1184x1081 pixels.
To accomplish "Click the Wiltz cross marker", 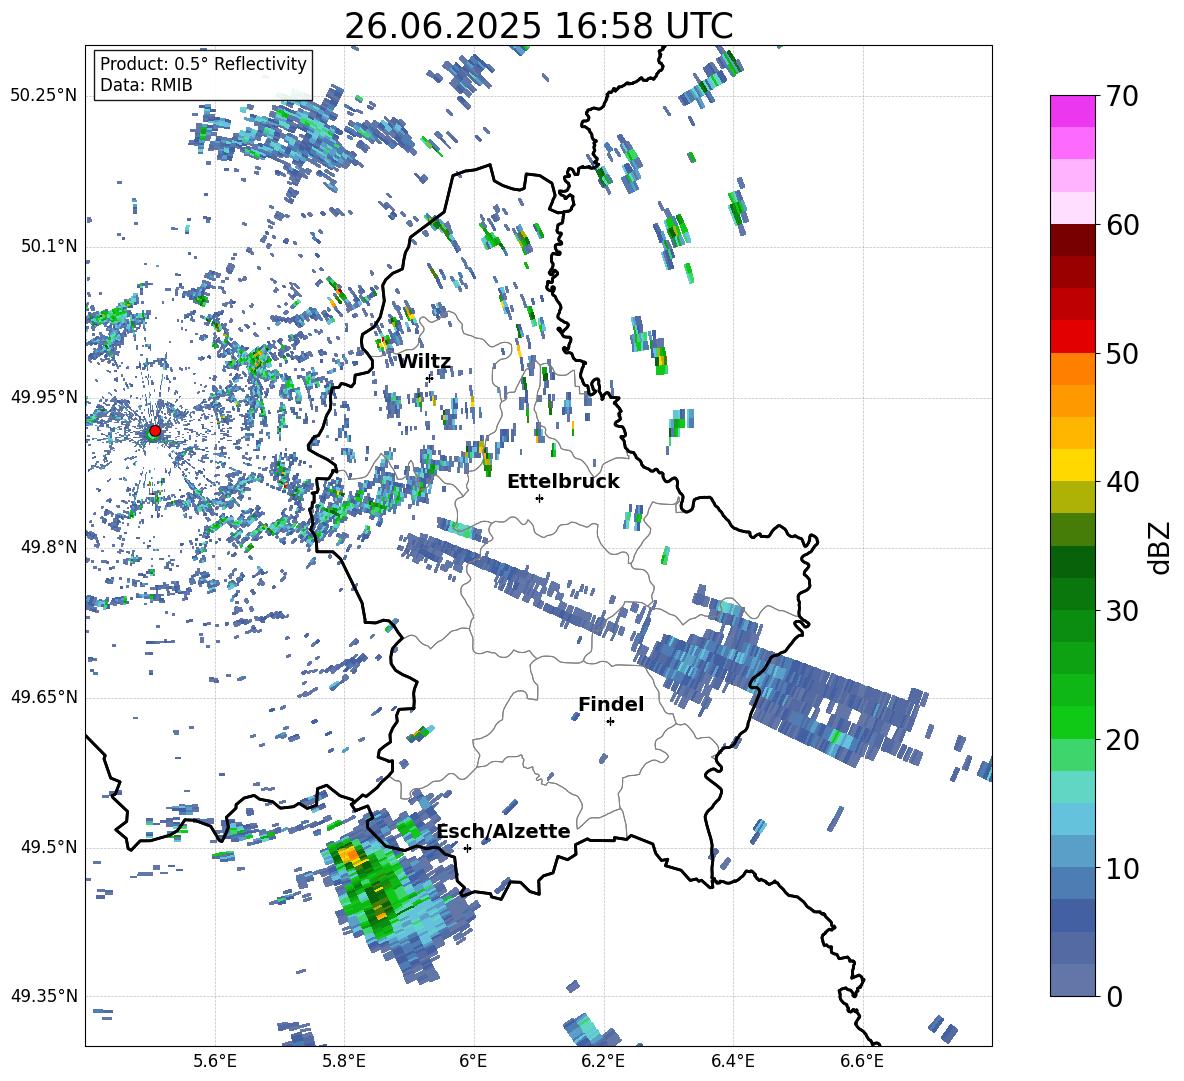I will point(429,377).
